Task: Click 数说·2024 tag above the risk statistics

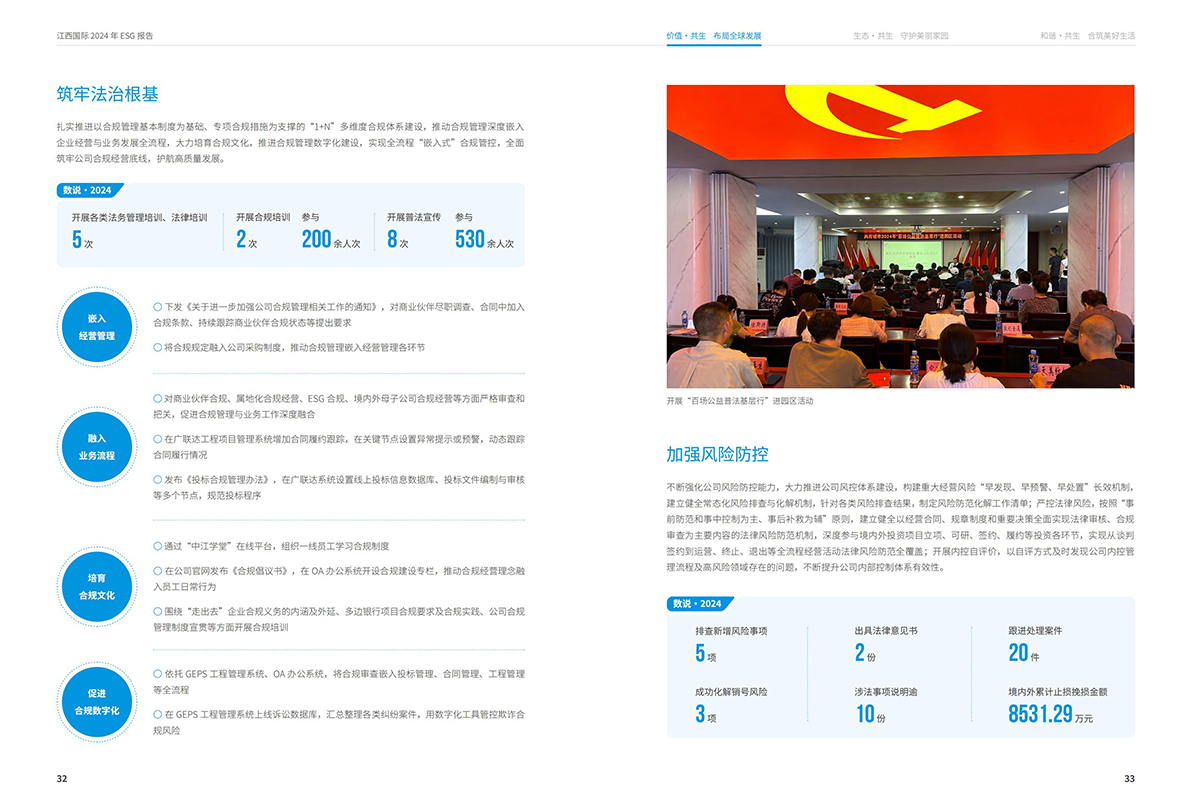Action: pyautogui.click(x=698, y=604)
